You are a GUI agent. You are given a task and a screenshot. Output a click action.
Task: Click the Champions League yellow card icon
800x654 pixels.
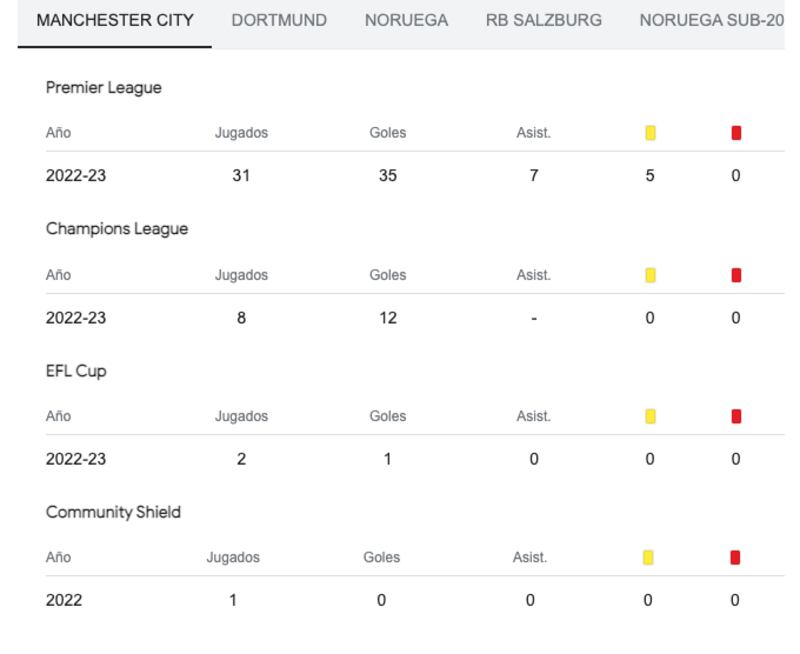click(x=650, y=275)
